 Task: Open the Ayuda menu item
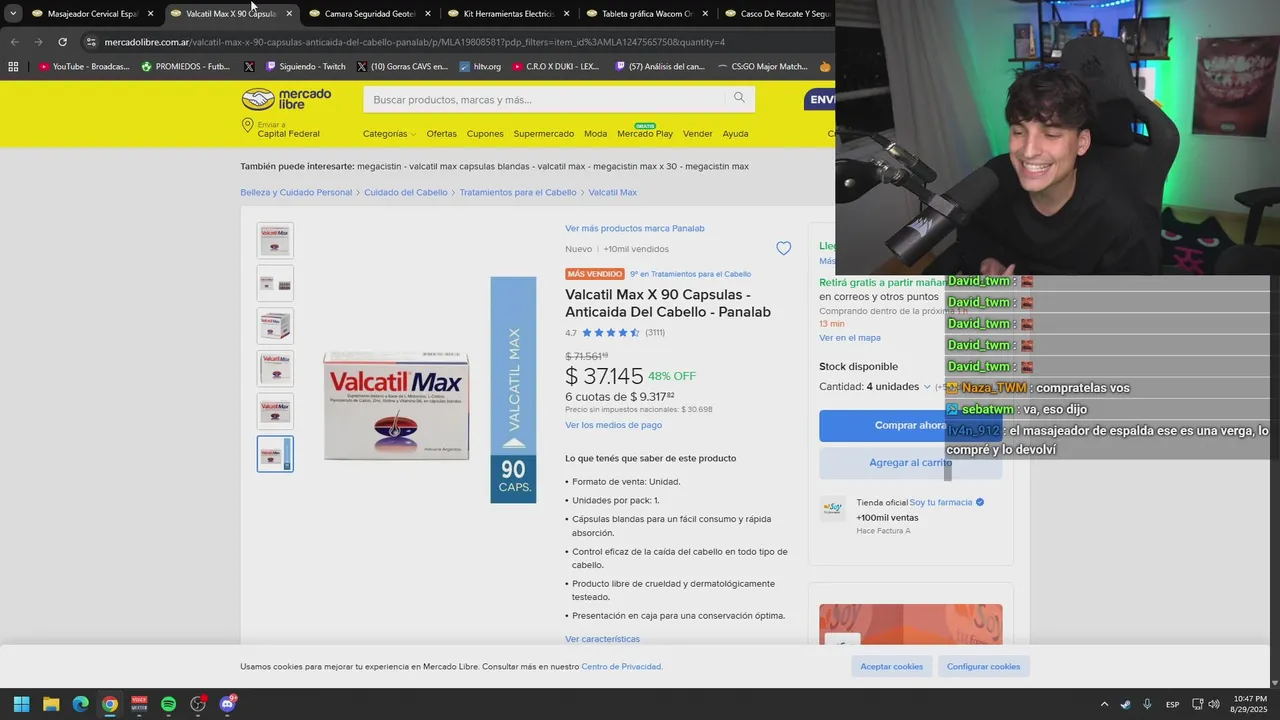click(x=735, y=134)
